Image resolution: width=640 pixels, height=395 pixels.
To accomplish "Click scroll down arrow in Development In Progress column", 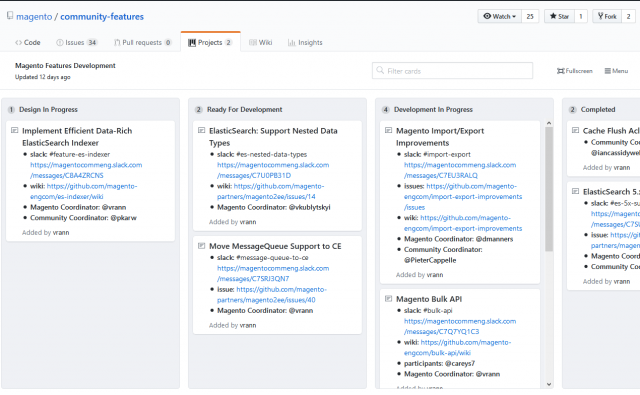I will [x=549, y=384].
